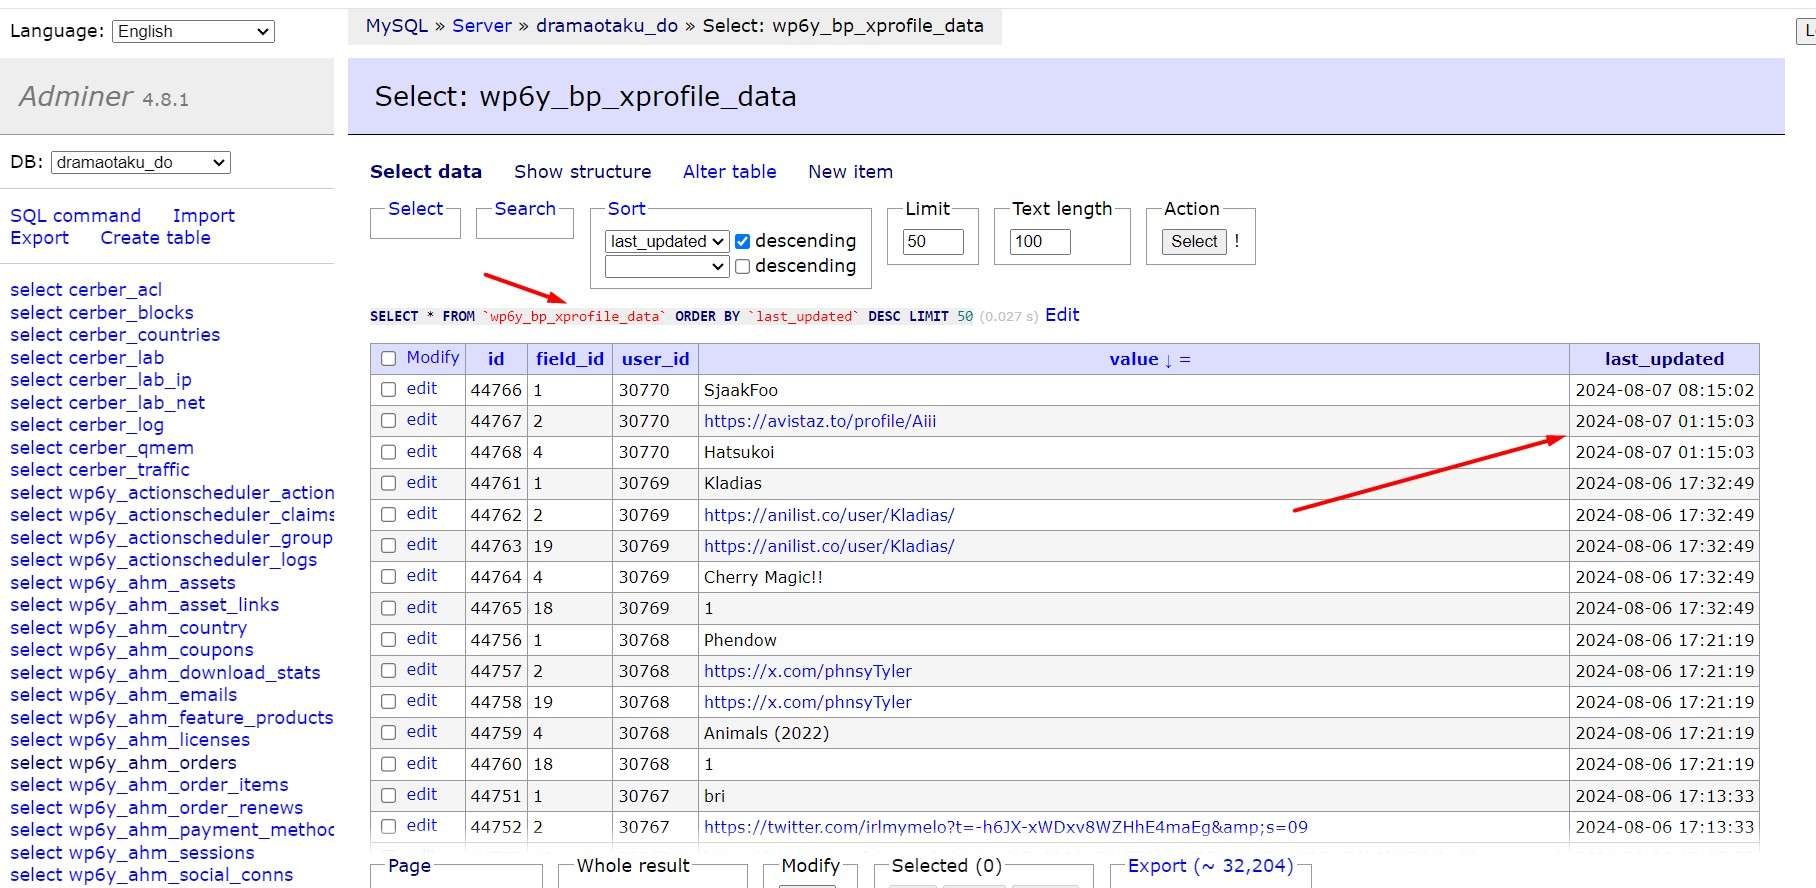Open select wp6y_ahm_orders table
The height and width of the screenshot is (888, 1816).
click(123, 763)
